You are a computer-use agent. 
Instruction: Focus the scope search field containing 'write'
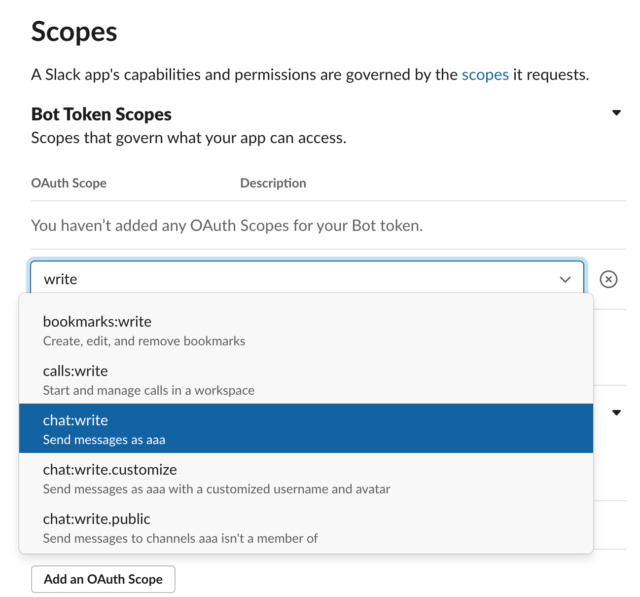(307, 279)
